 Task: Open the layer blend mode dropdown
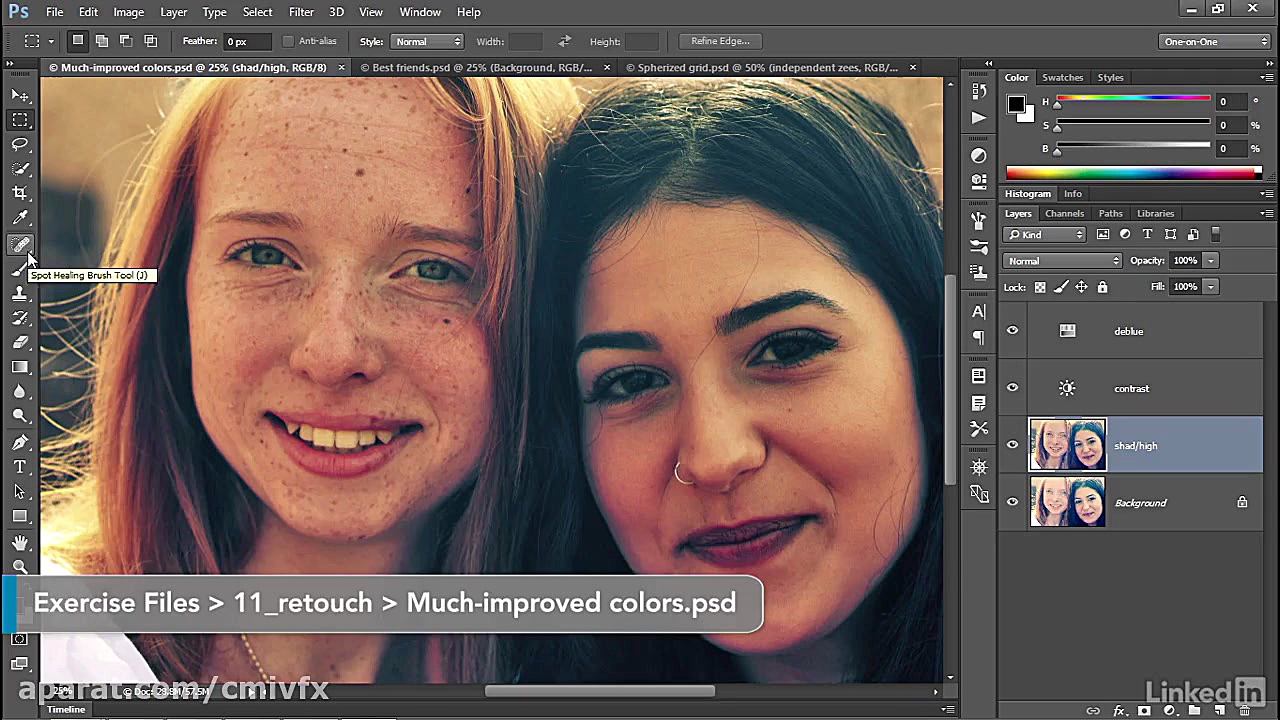tap(1062, 261)
